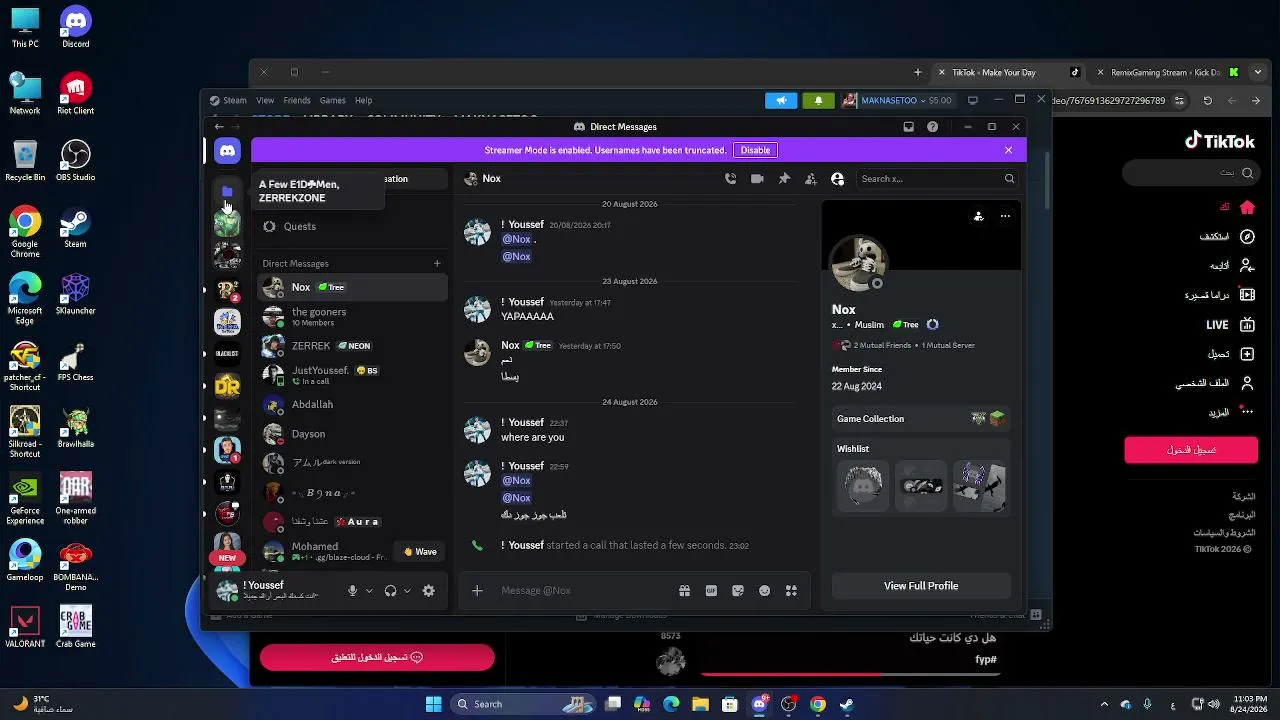Open Nox's Game Collection section

point(921,419)
